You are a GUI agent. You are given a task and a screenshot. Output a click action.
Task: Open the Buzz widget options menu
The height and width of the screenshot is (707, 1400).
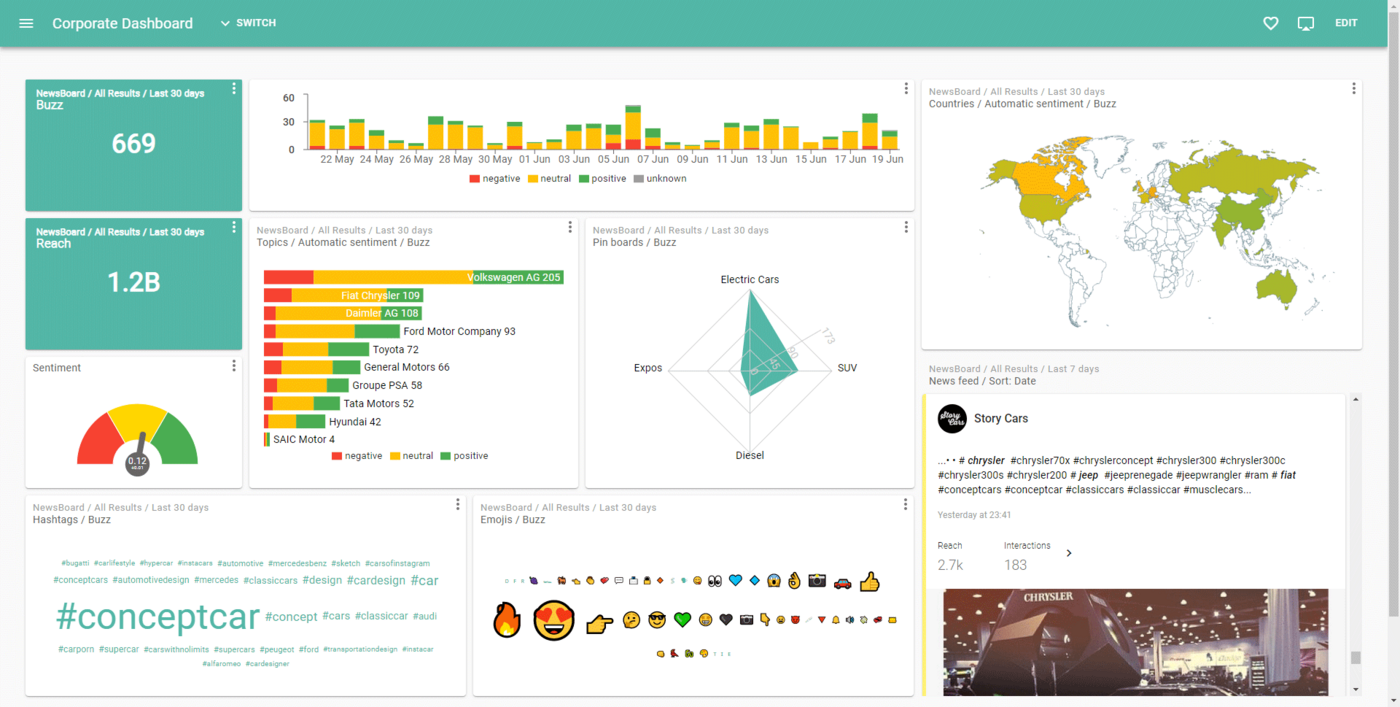click(234, 89)
